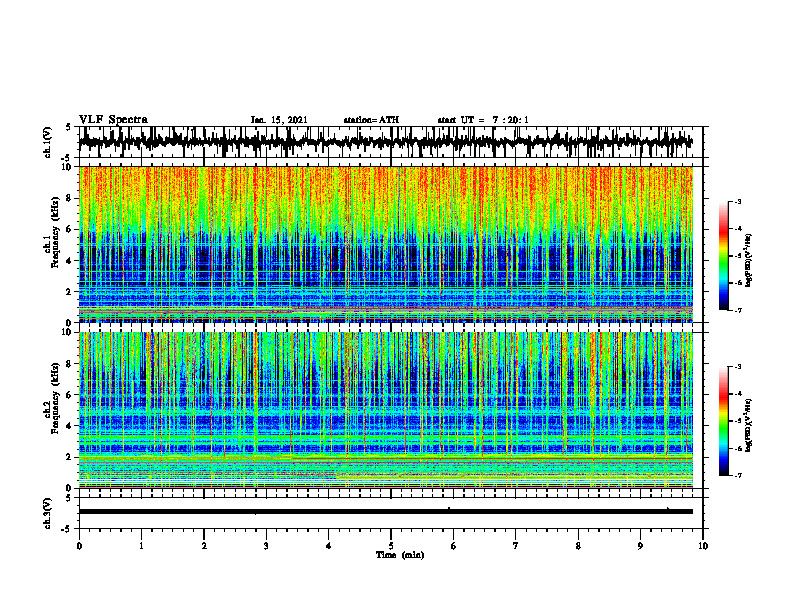The image size is (792, 612).
Task: Click the "-3" label on ch.1 colorbar
Action: (738, 202)
